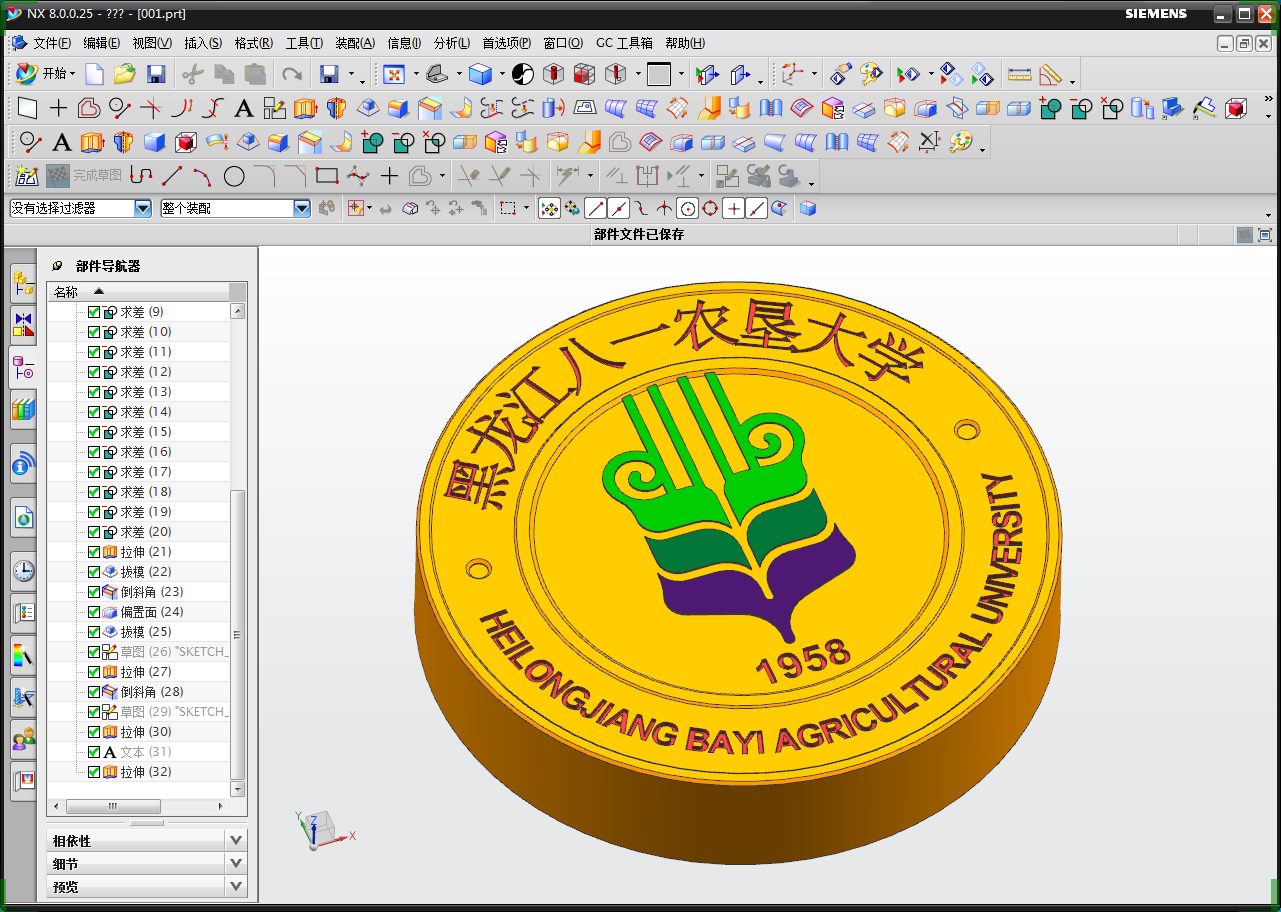Screen dimensions: 1281x912
Task: Open the Constraint Navigator sidebar tab
Action: (x=23, y=325)
